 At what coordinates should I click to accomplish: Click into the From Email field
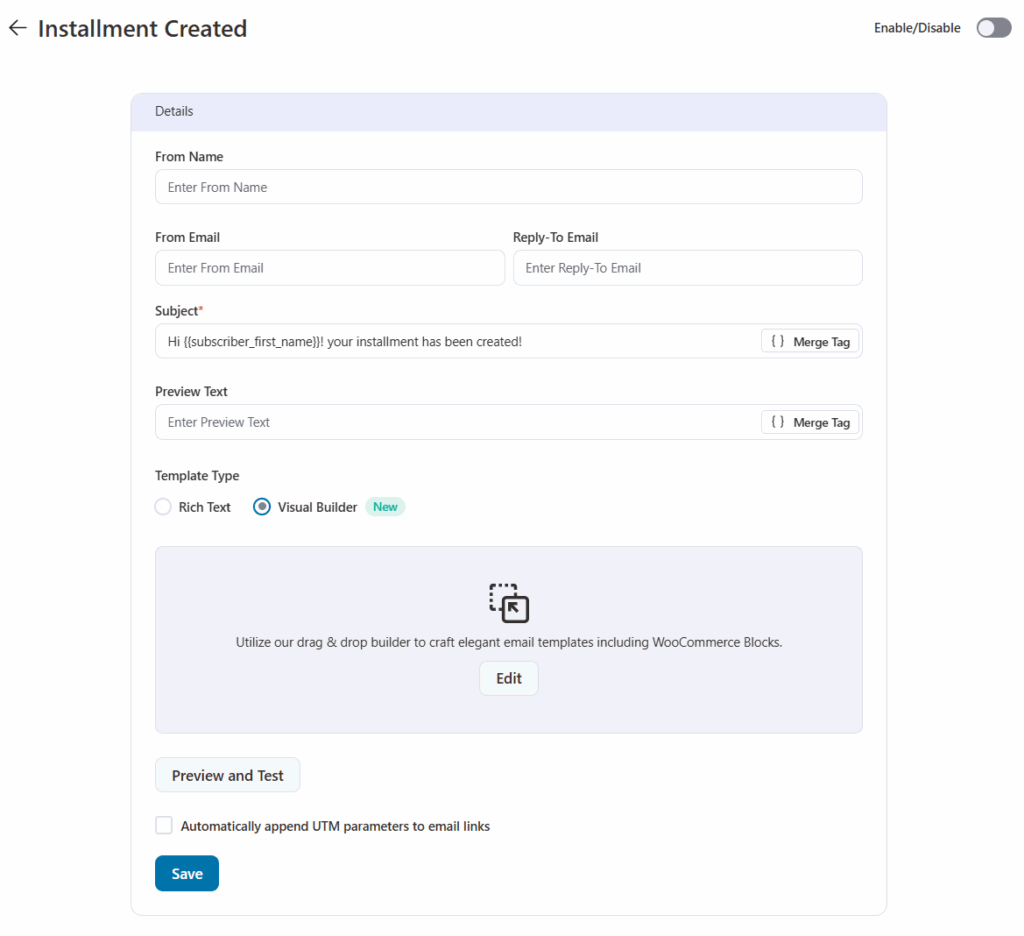[x=329, y=268]
